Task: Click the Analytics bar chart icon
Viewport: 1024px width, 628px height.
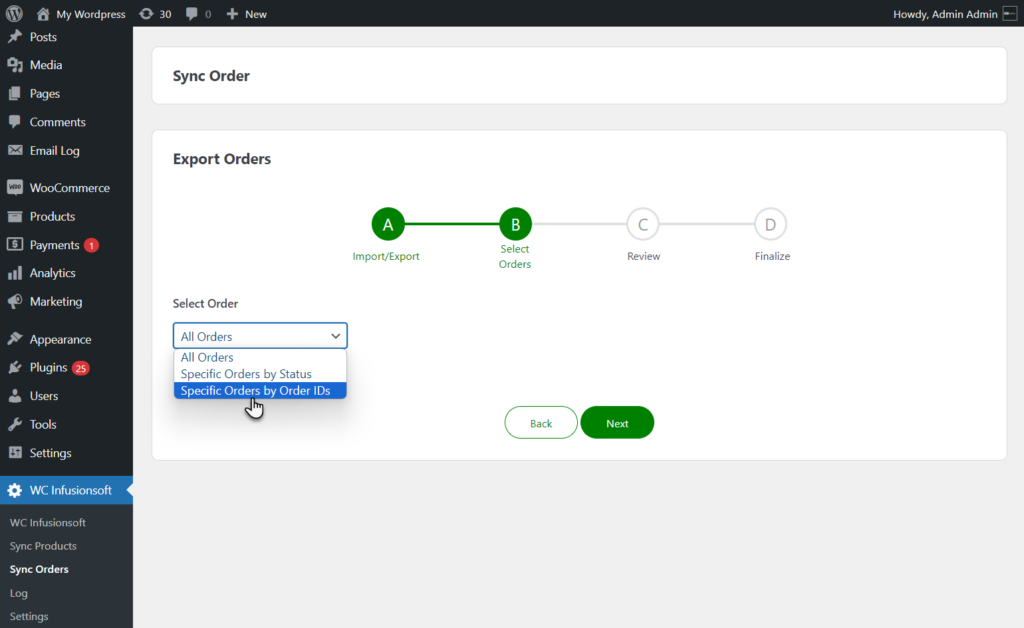Action: (15, 273)
